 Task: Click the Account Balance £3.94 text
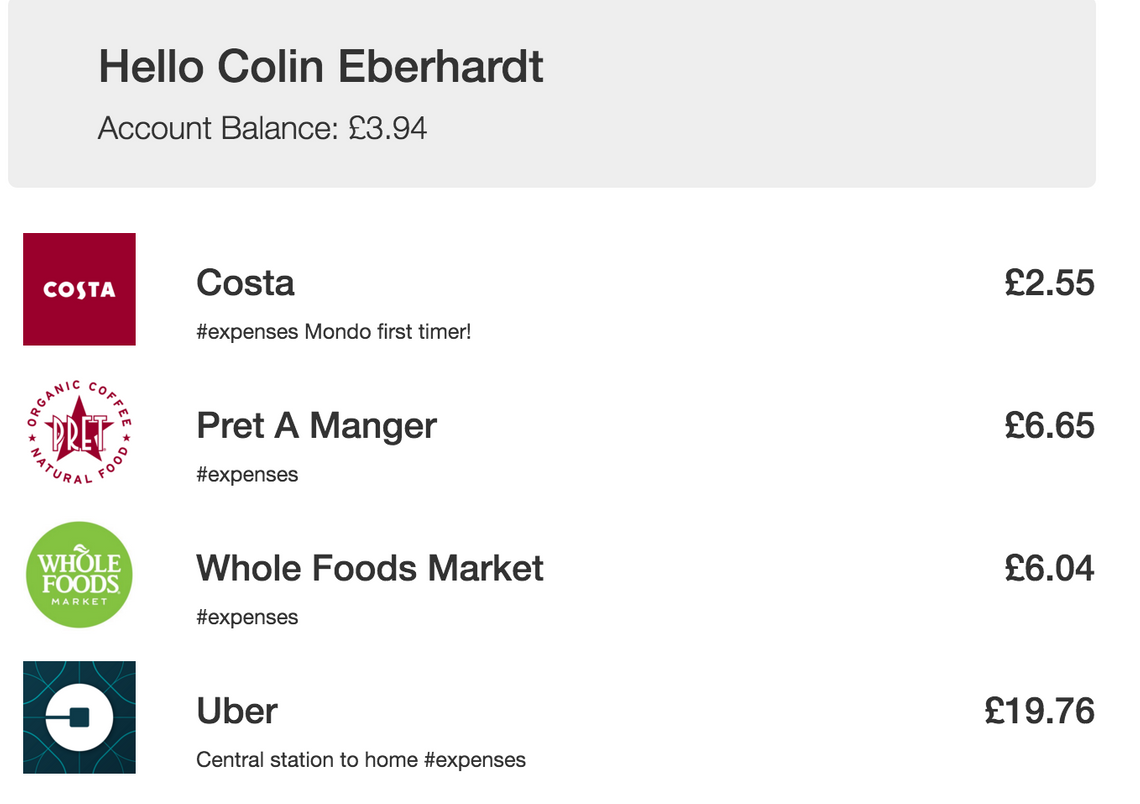(x=262, y=129)
